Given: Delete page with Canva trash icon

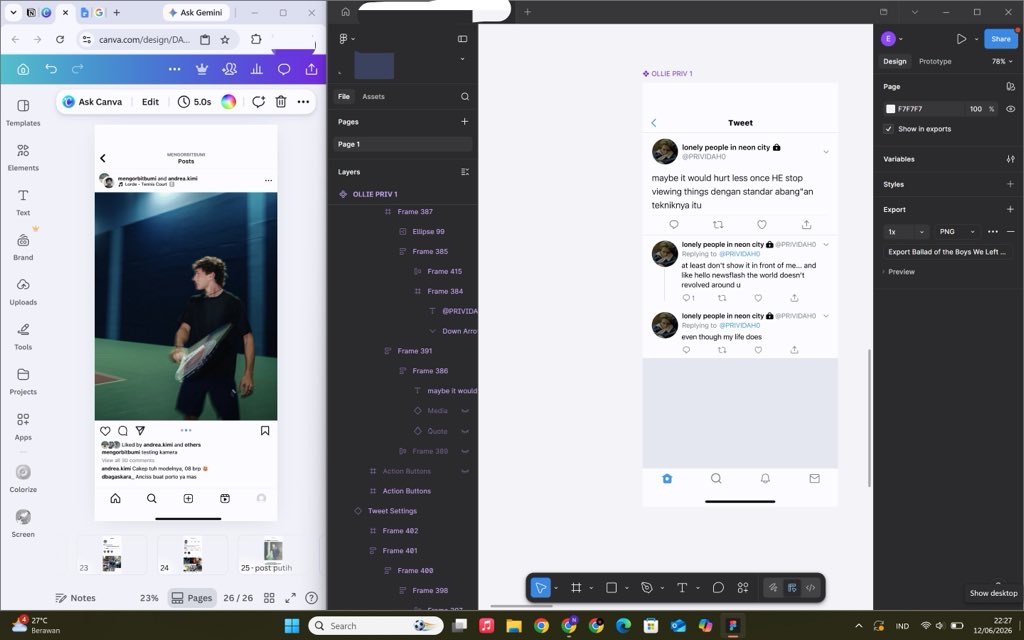Looking at the screenshot, I should tap(281, 102).
